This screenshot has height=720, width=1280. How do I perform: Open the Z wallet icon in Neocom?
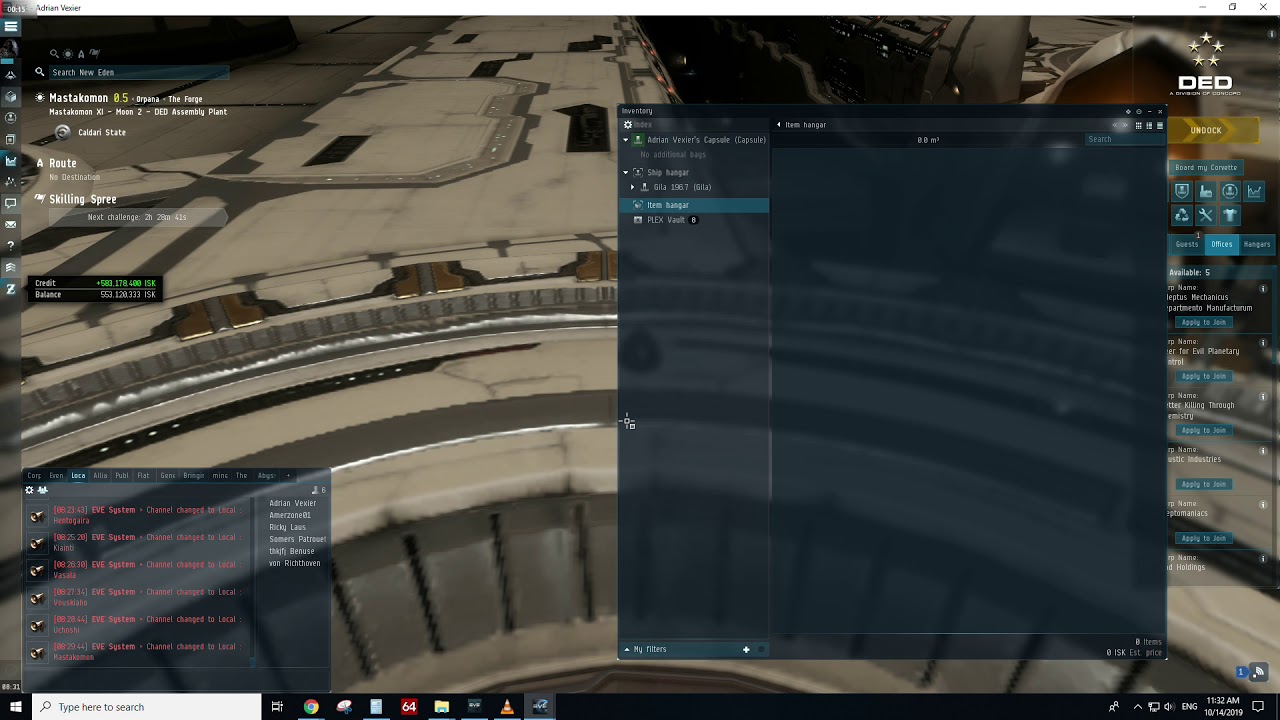tap(11, 289)
